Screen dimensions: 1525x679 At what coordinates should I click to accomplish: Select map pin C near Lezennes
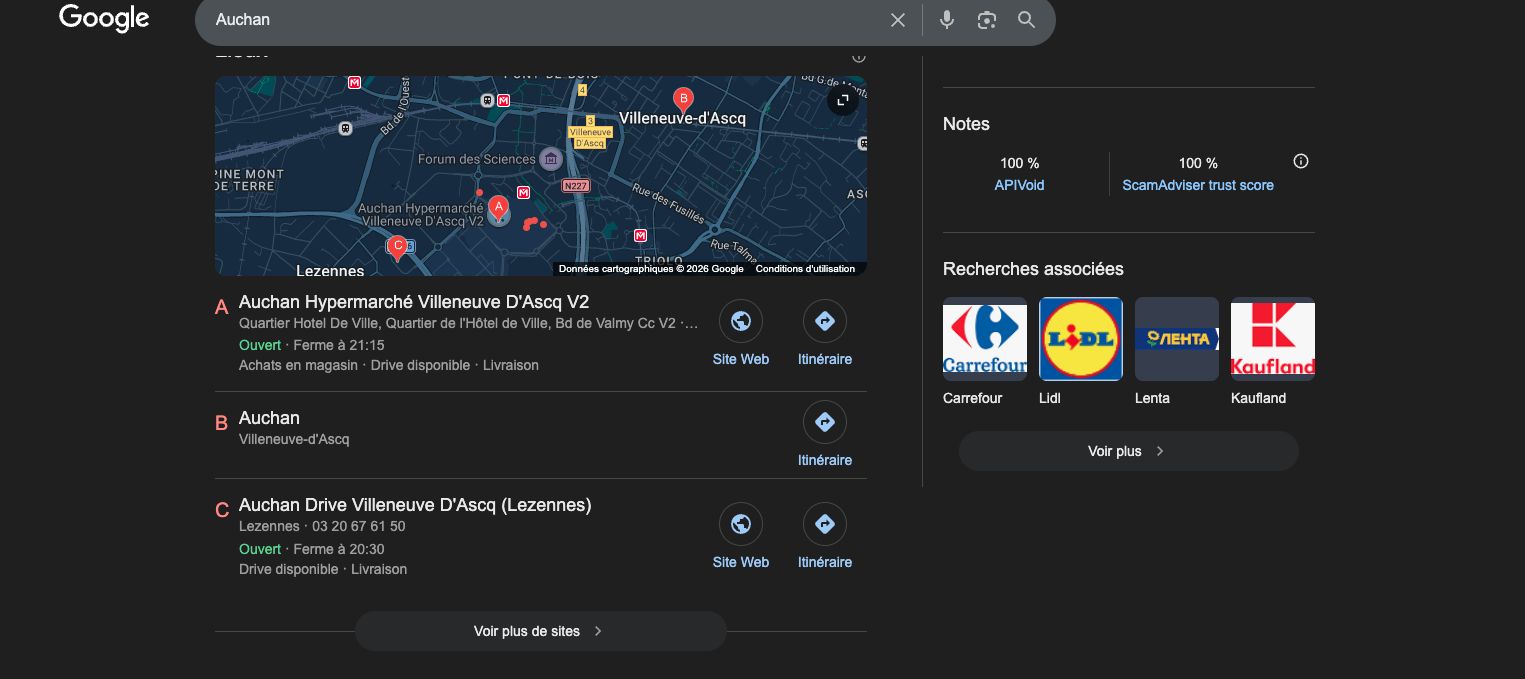click(397, 247)
